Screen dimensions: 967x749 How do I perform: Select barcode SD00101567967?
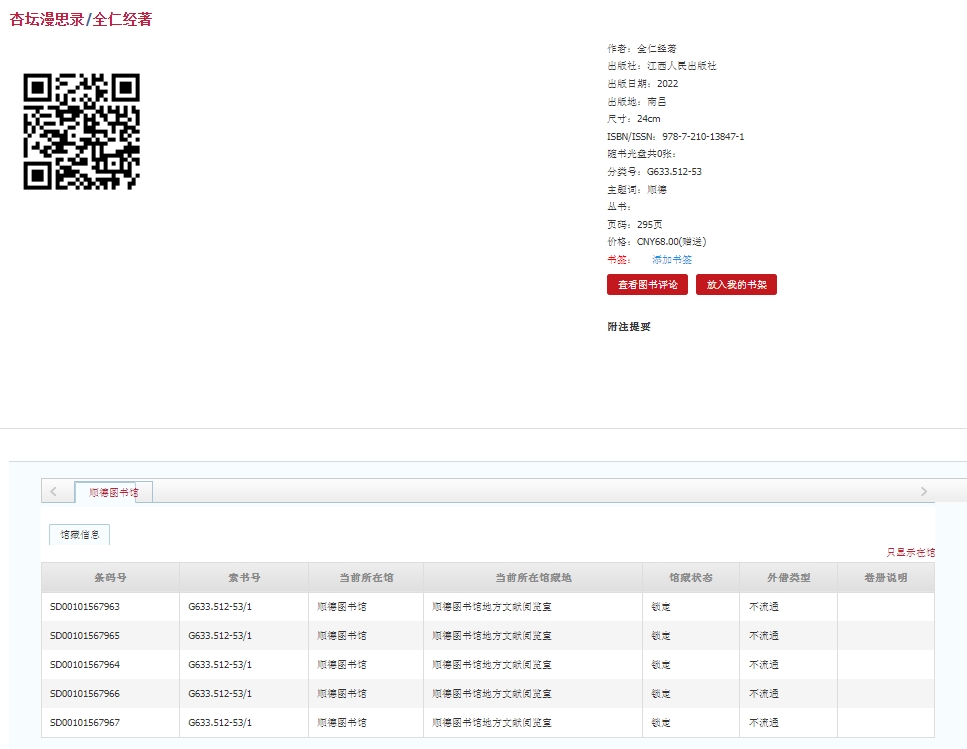(85, 722)
